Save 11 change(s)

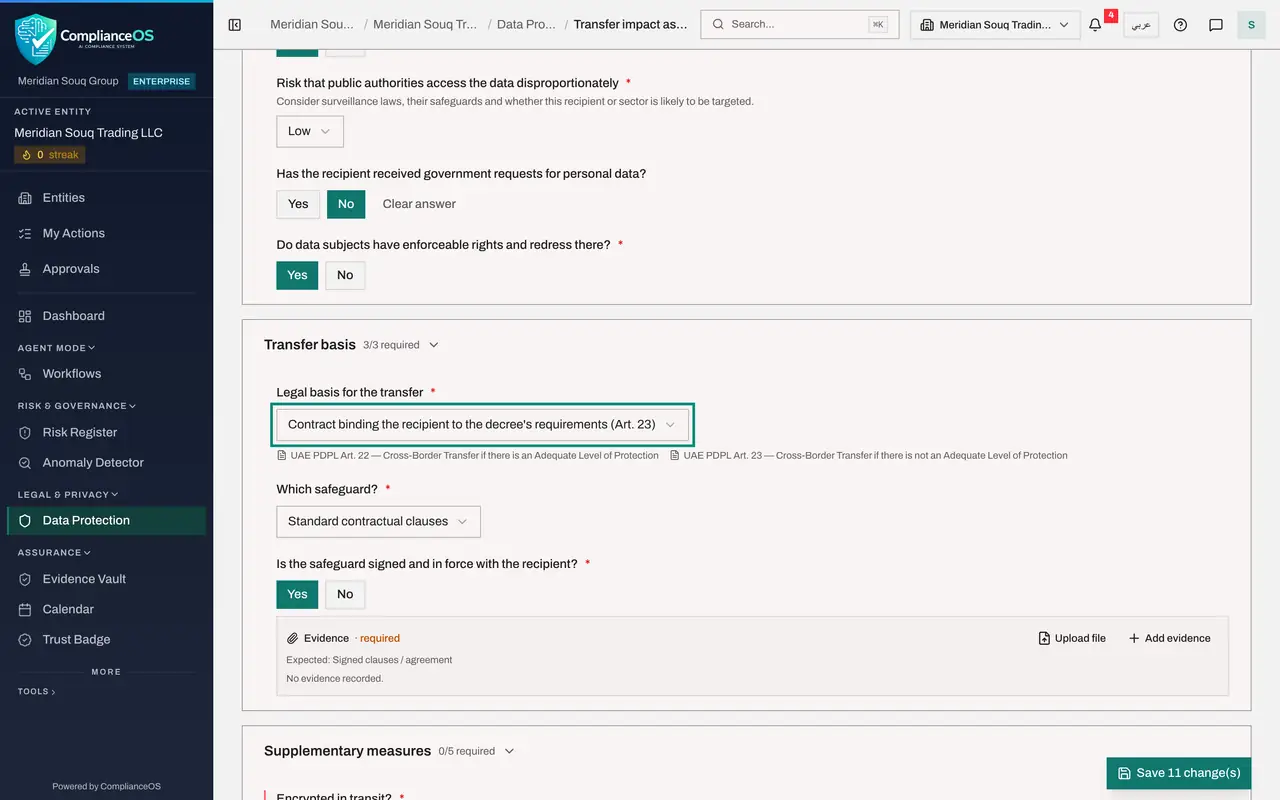pyautogui.click(x=1179, y=773)
